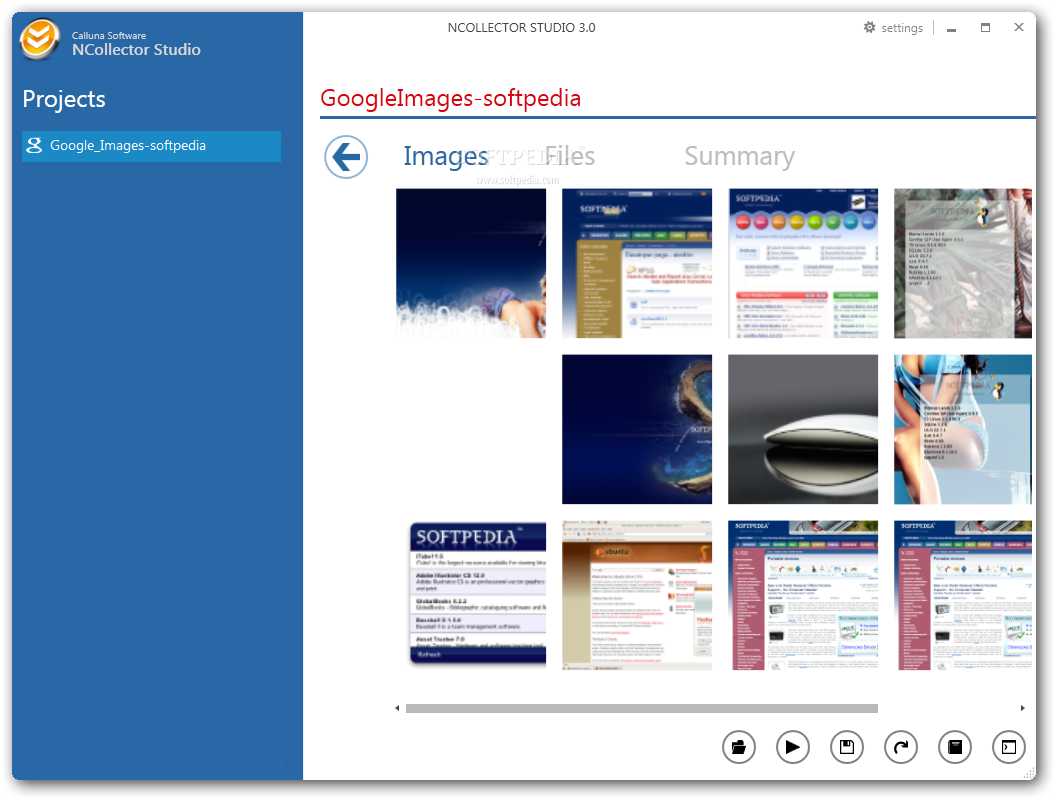Viewport: 1056px width, 800px height.
Task: Select the Google_Images-softpedia project
Action: tap(152, 145)
